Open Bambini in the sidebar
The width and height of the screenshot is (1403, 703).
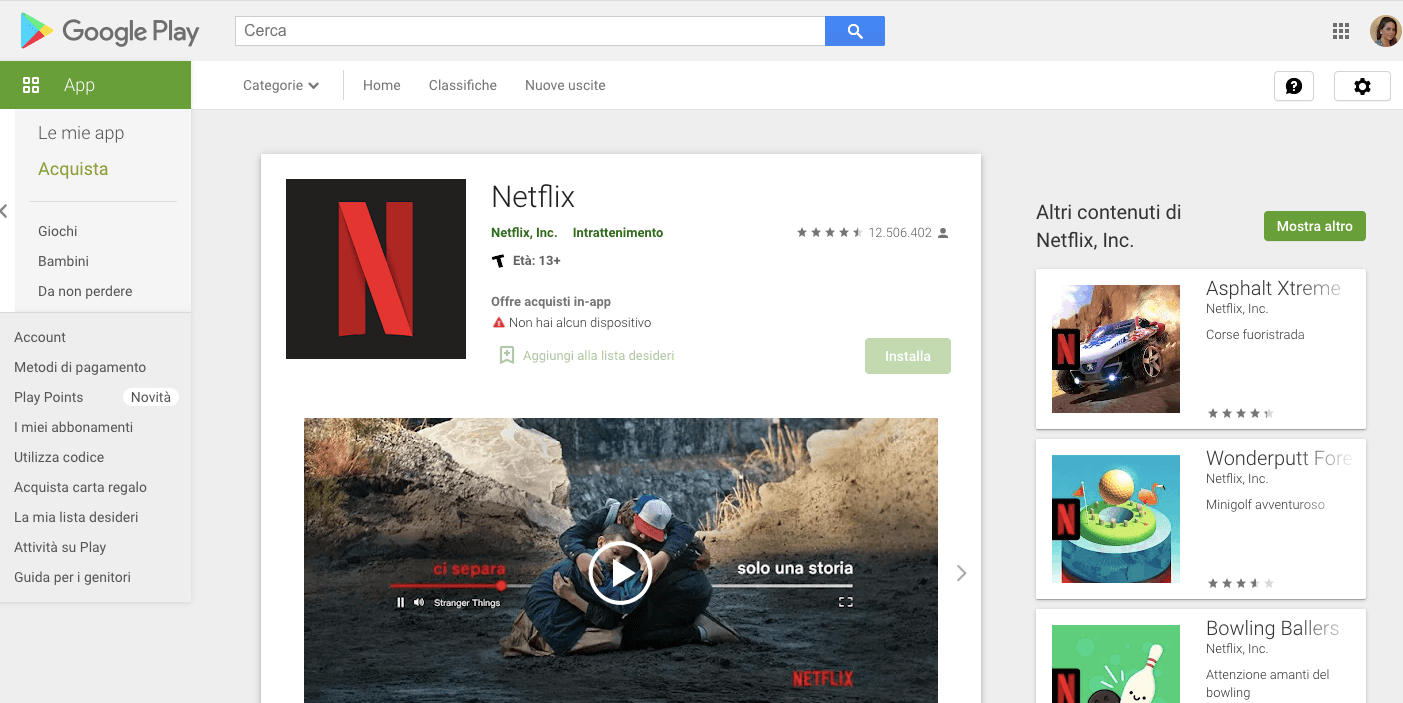[x=63, y=261]
